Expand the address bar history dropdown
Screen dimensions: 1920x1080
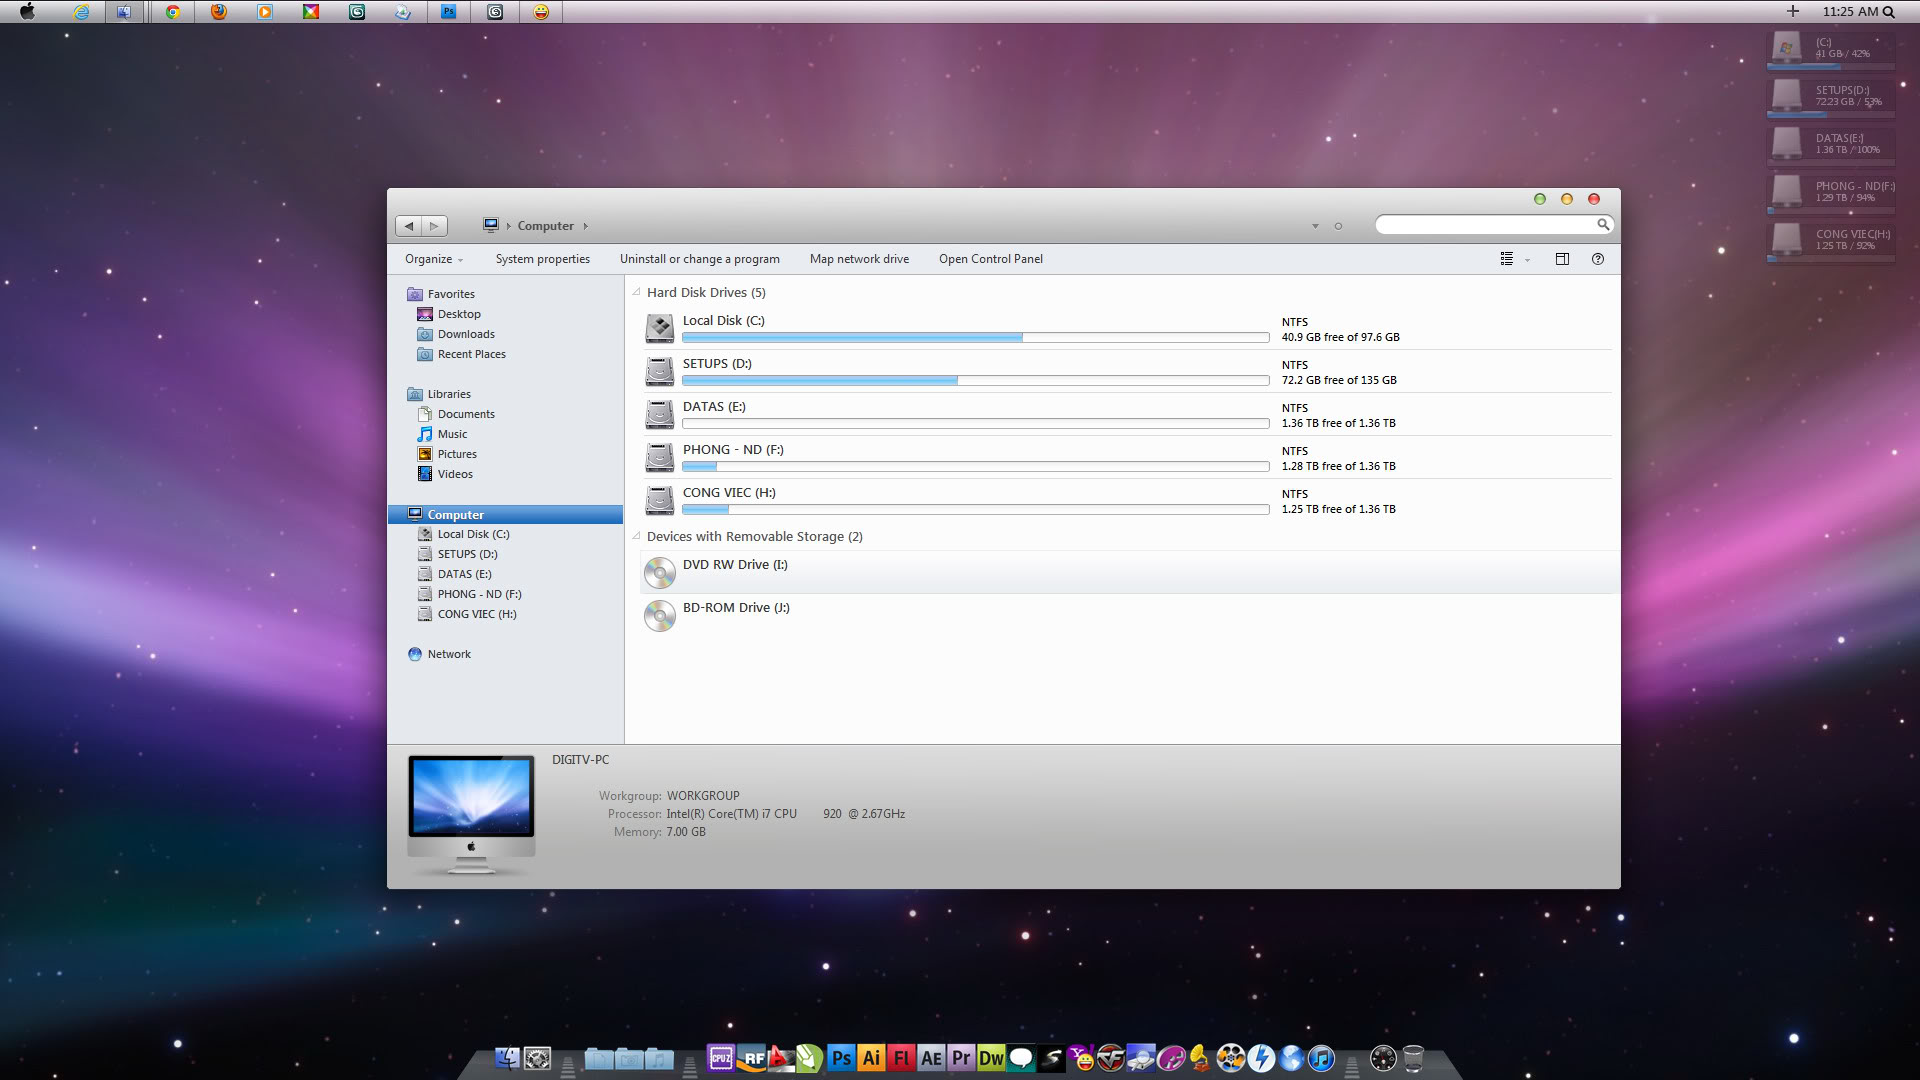tap(1315, 226)
